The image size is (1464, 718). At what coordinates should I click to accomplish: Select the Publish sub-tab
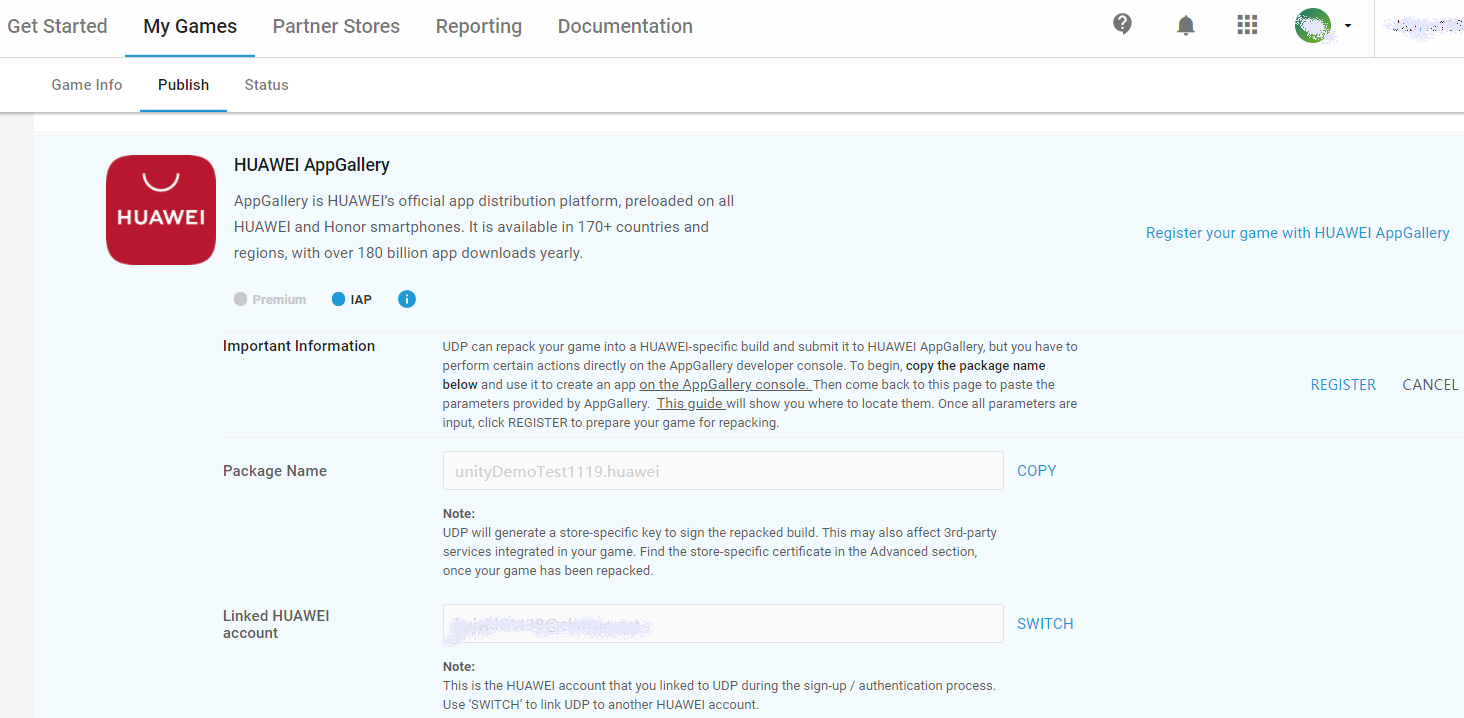tap(183, 85)
